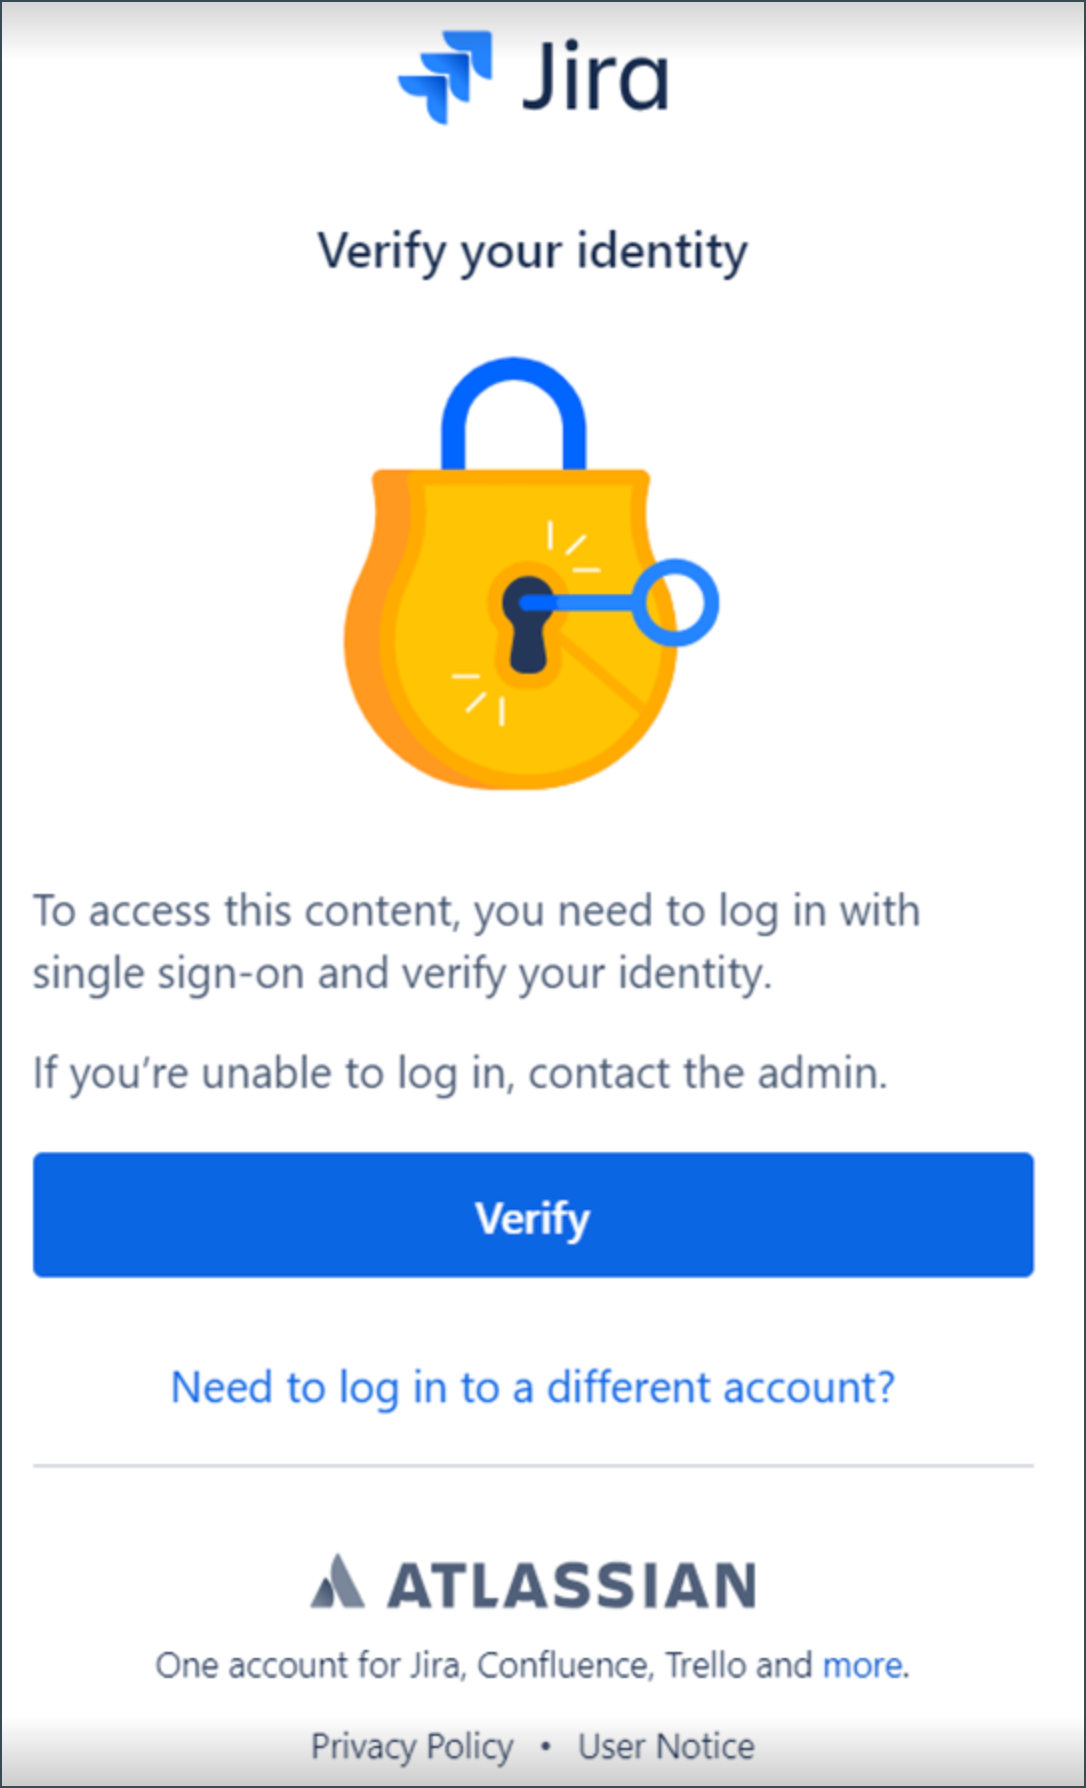Click the blue Jira logo icon
1086x1788 pixels.
click(446, 76)
